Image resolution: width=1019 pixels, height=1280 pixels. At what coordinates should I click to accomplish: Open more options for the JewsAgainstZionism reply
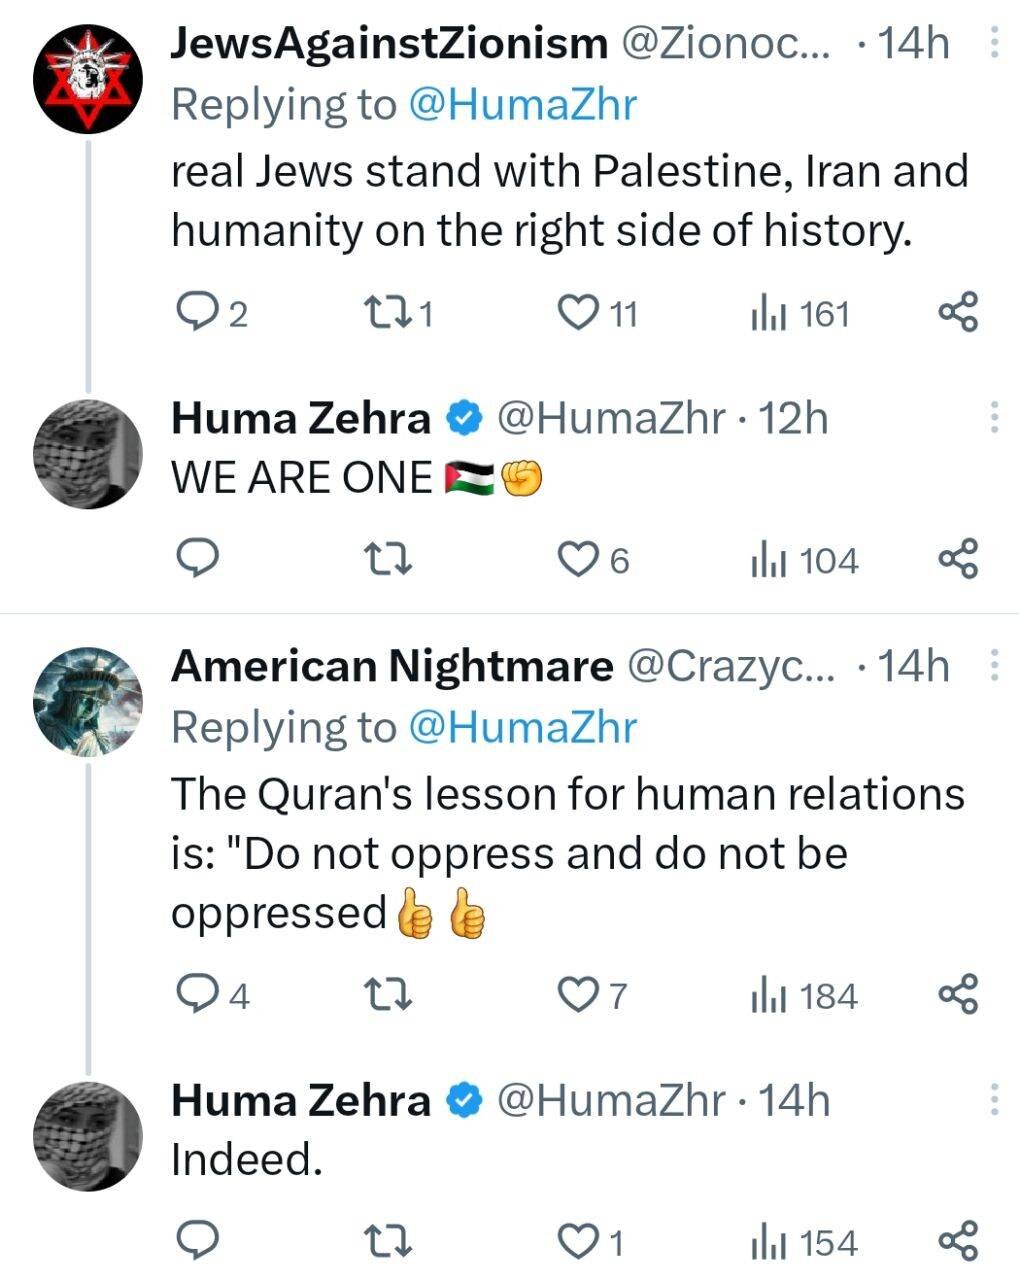coord(993,43)
